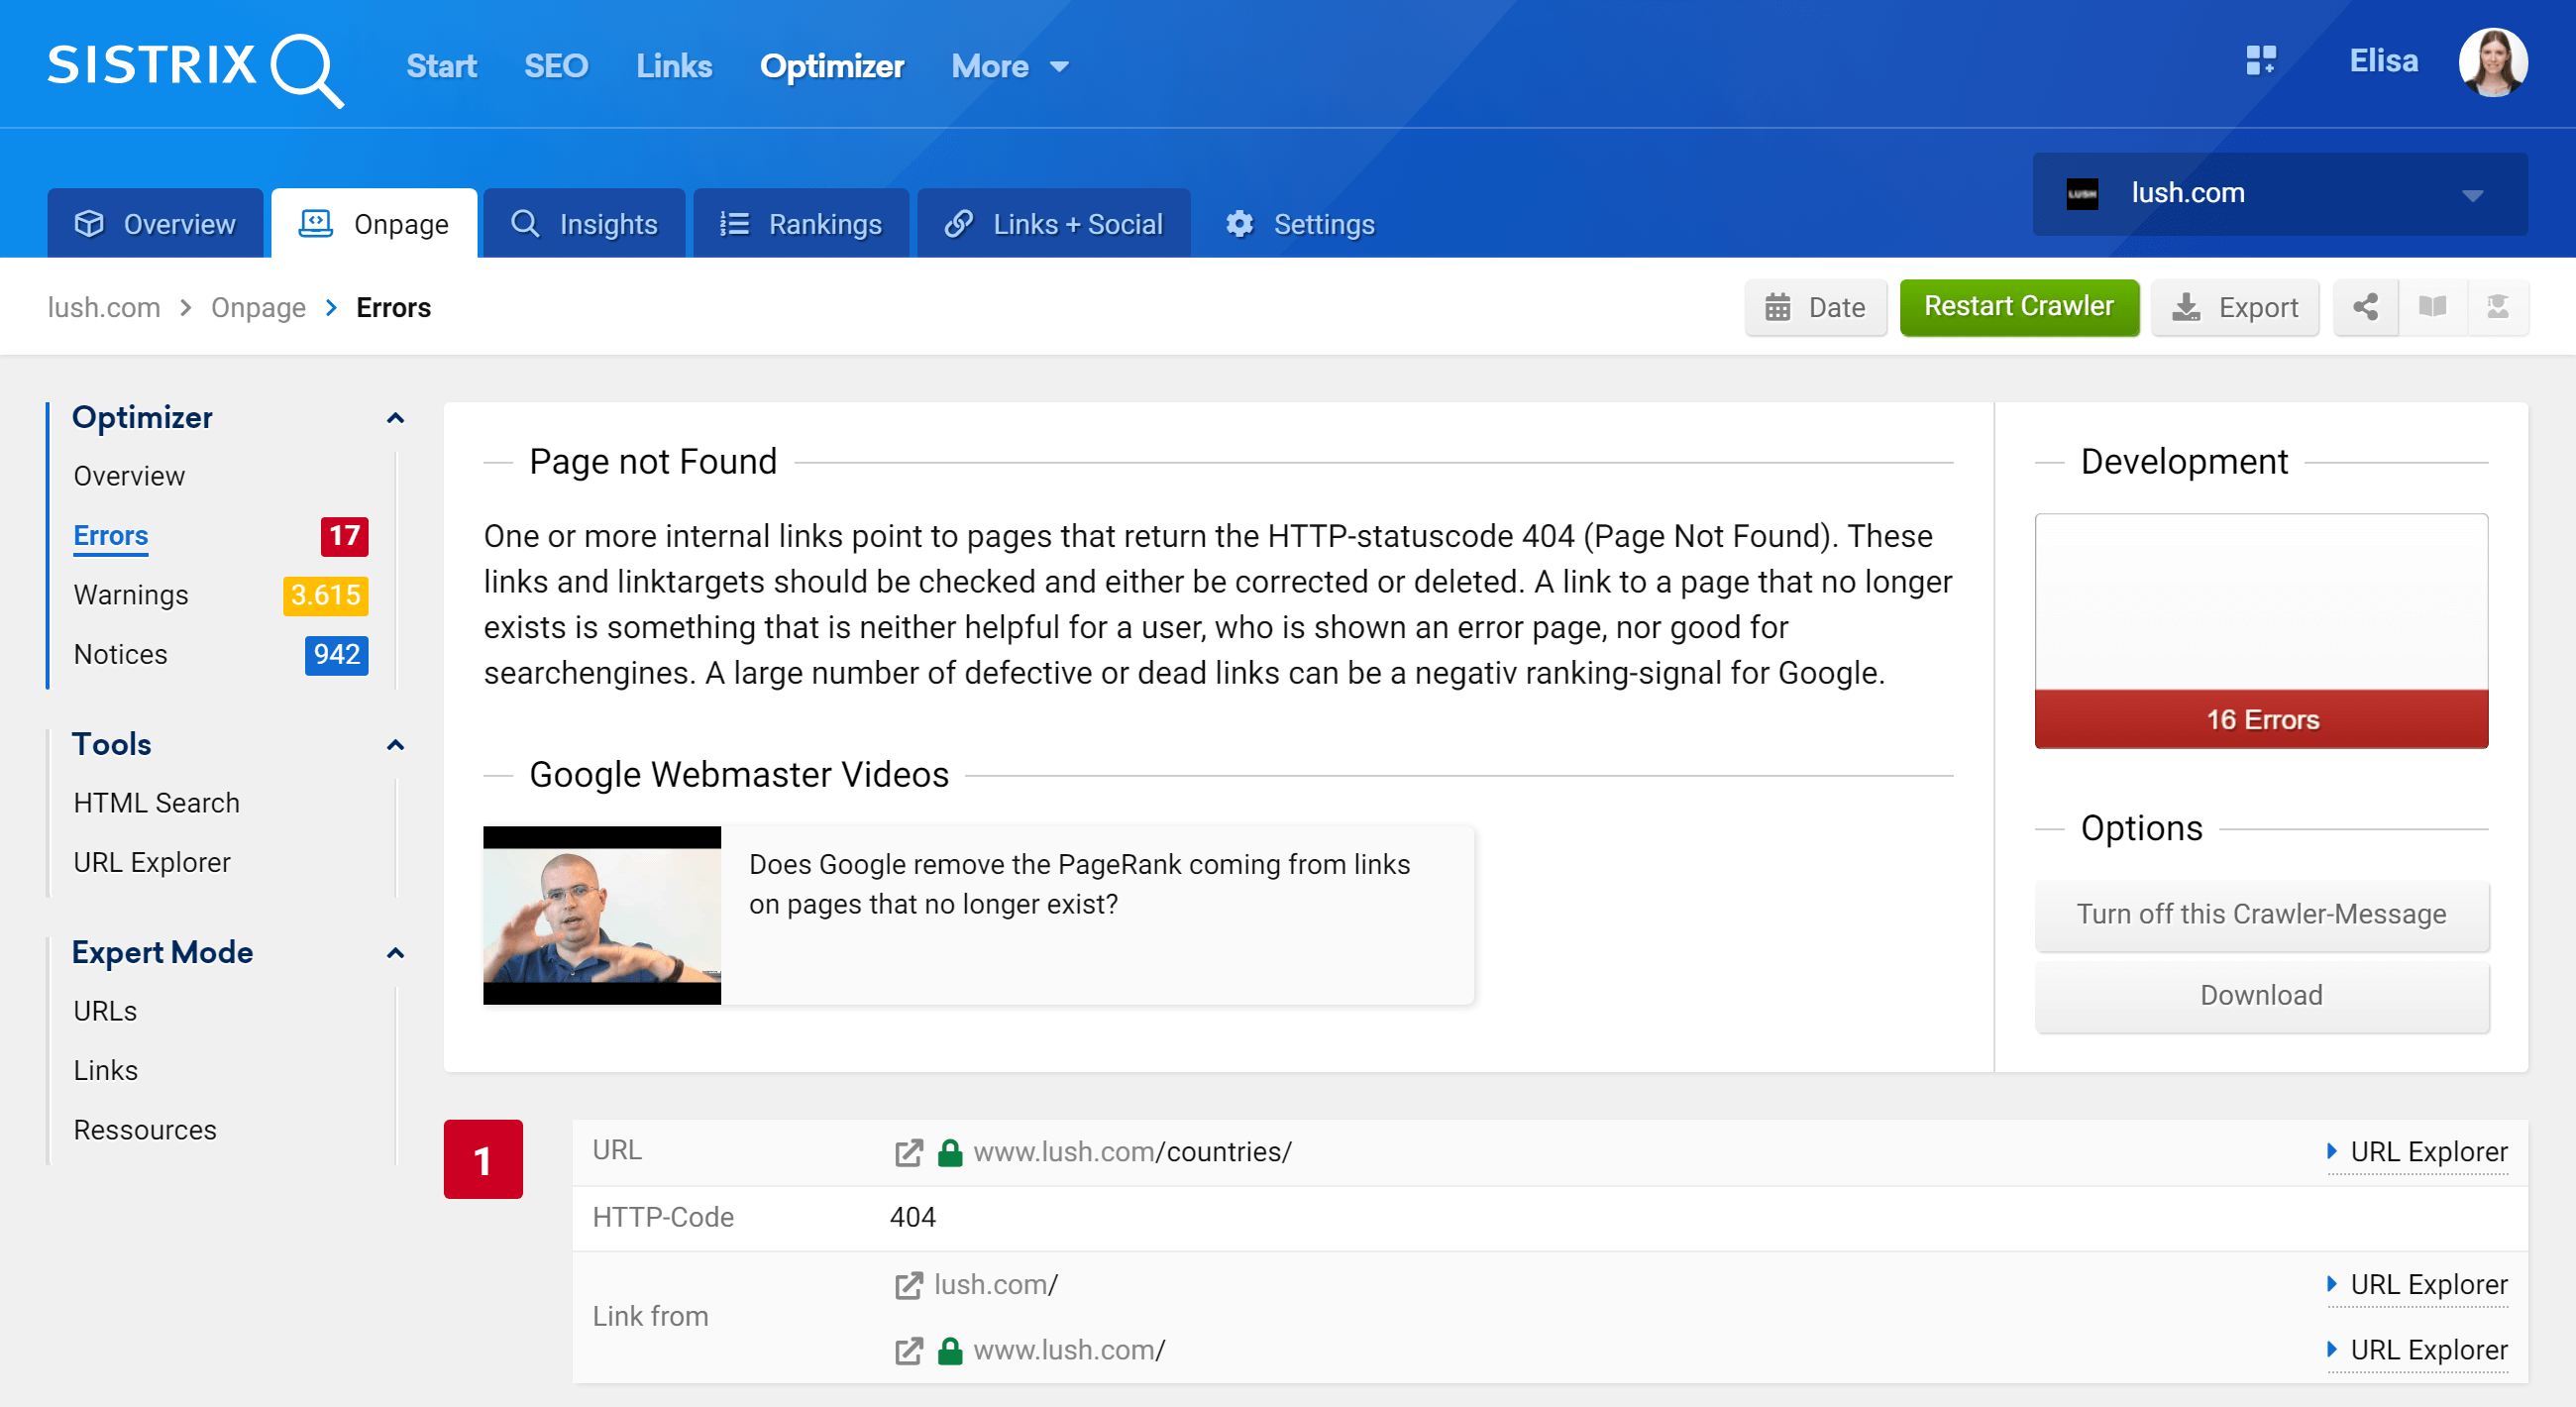Screen dimensions: 2576x1407
Task: Open Overview in the Optimizer sidebar
Action: (x=129, y=476)
